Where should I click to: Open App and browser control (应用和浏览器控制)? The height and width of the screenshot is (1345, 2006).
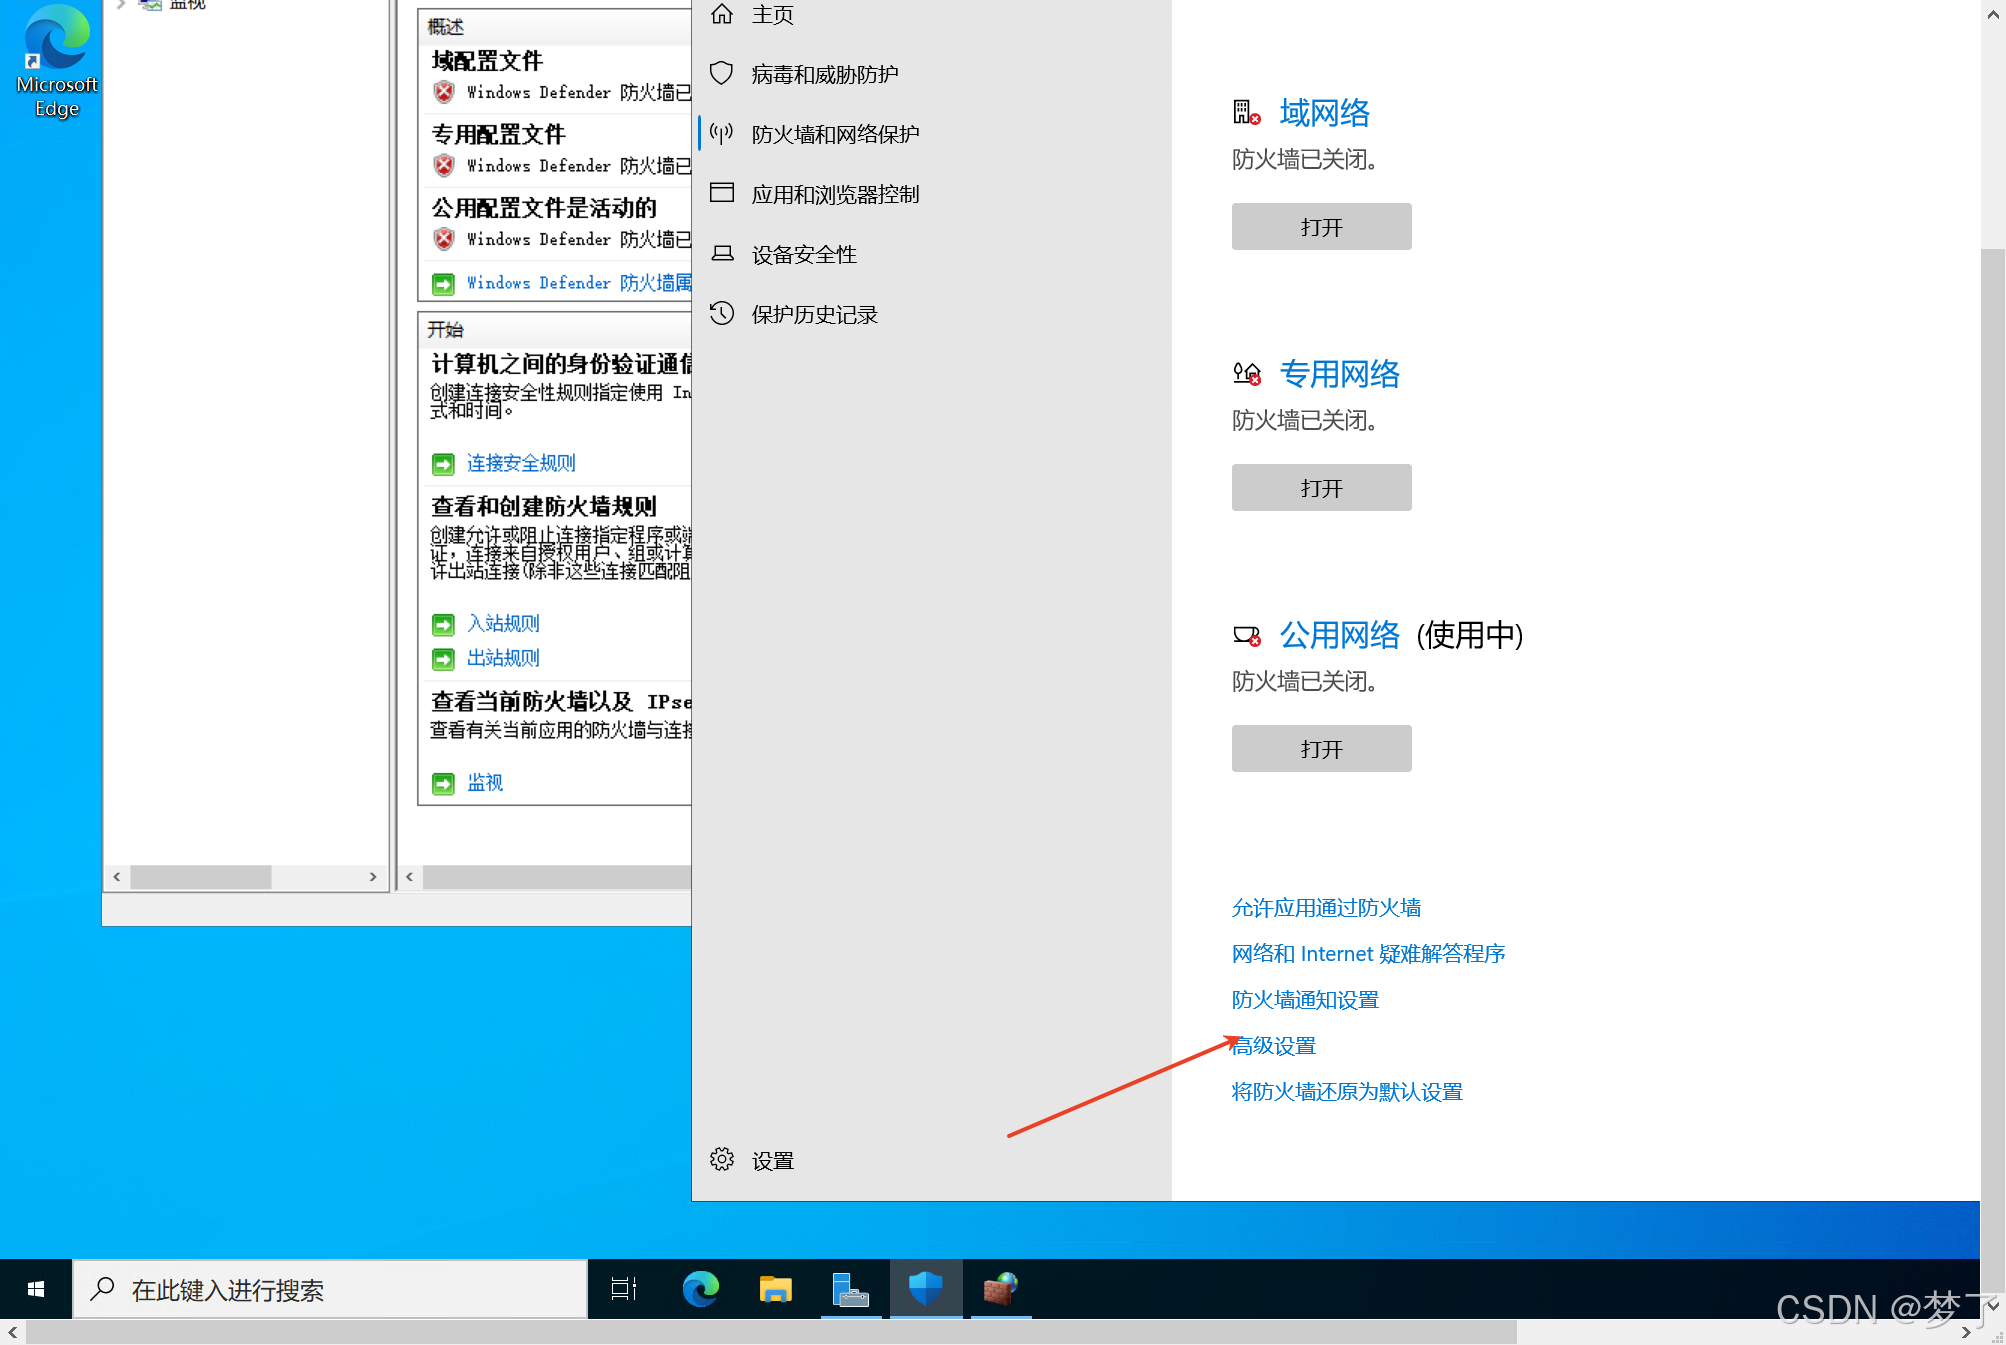point(834,194)
